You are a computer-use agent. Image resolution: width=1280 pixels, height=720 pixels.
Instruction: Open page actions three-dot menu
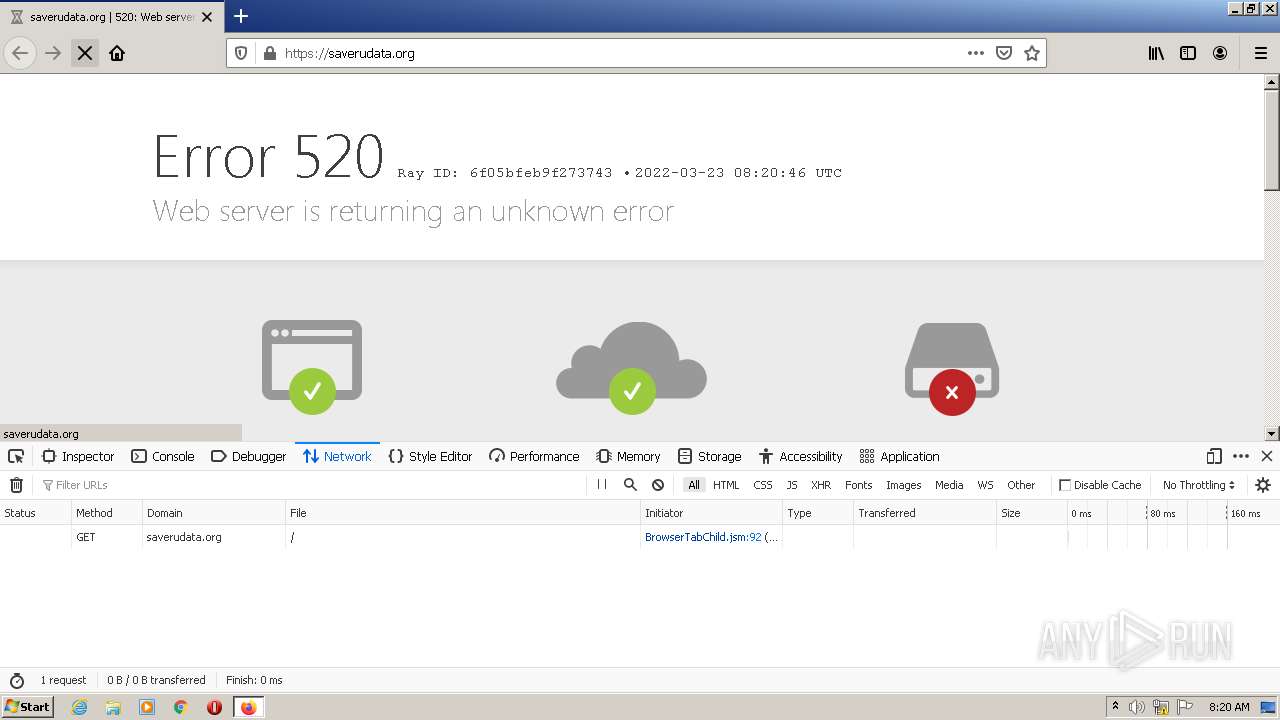[976, 53]
